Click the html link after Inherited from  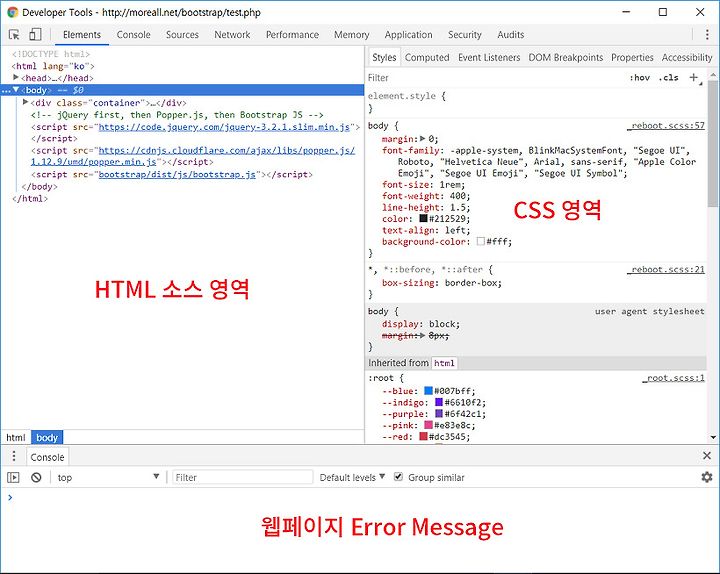[444, 363]
